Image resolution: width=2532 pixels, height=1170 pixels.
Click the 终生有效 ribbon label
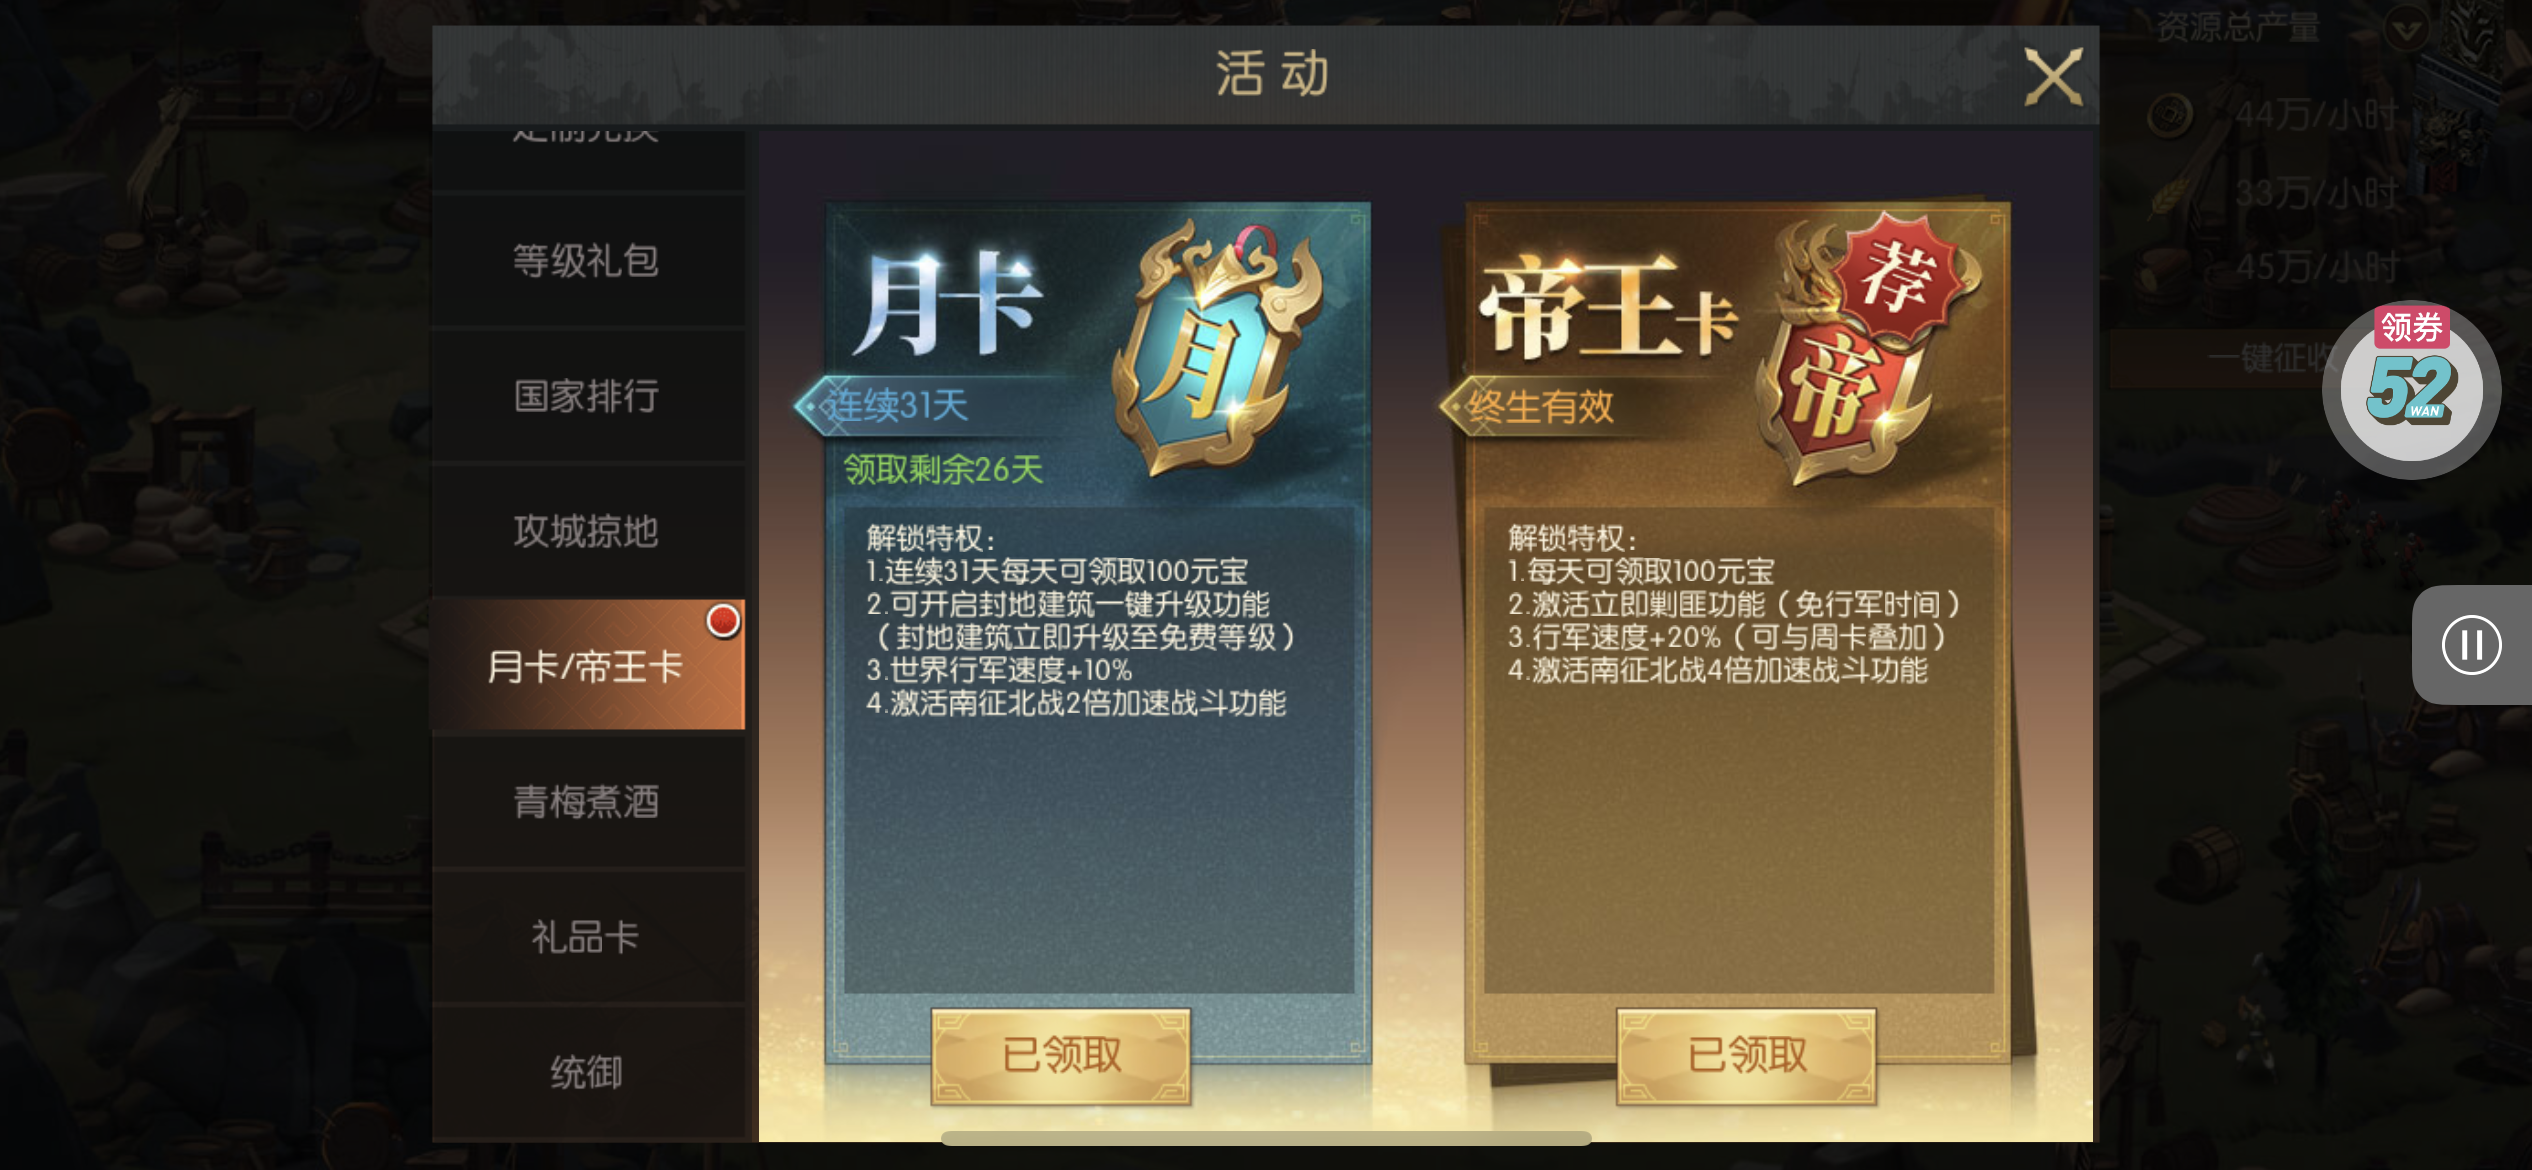click(x=1540, y=407)
